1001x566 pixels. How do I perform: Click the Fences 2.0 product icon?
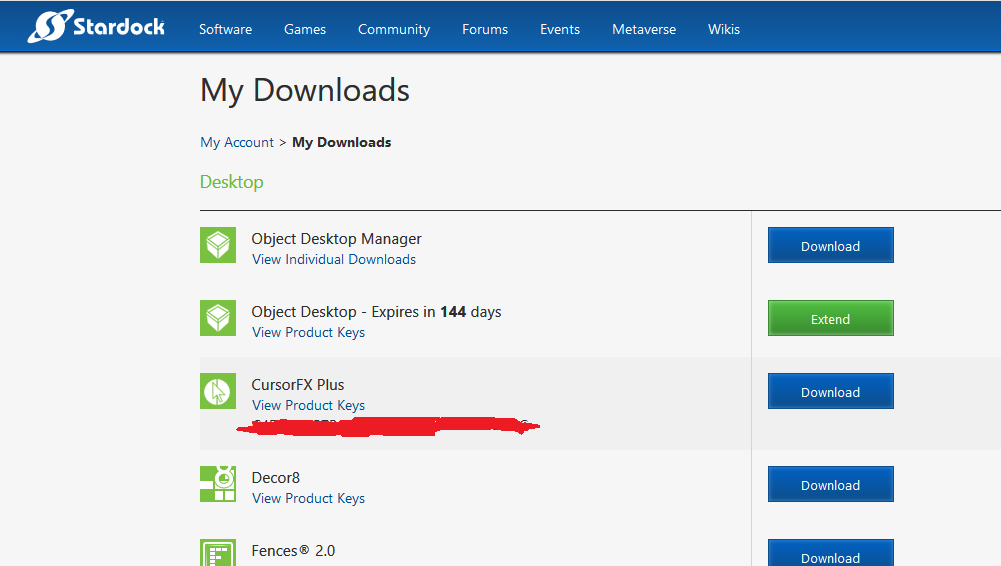(x=218, y=553)
